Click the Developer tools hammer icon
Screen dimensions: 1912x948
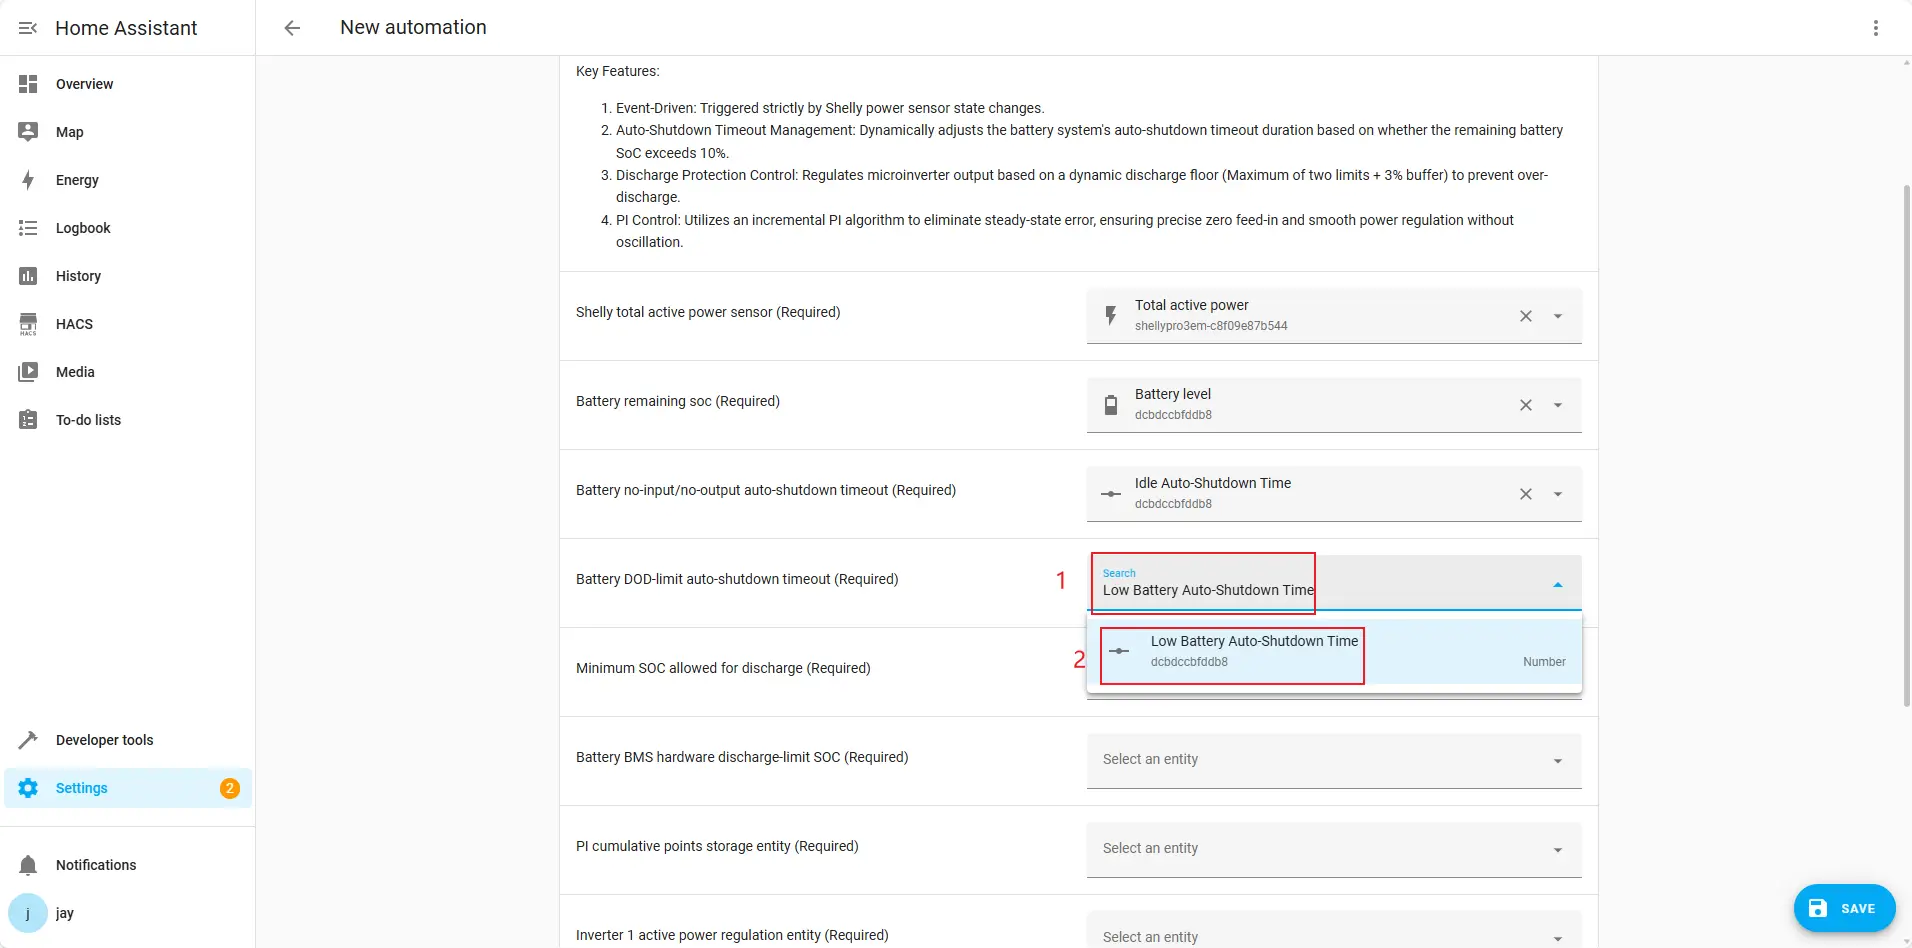(x=28, y=740)
